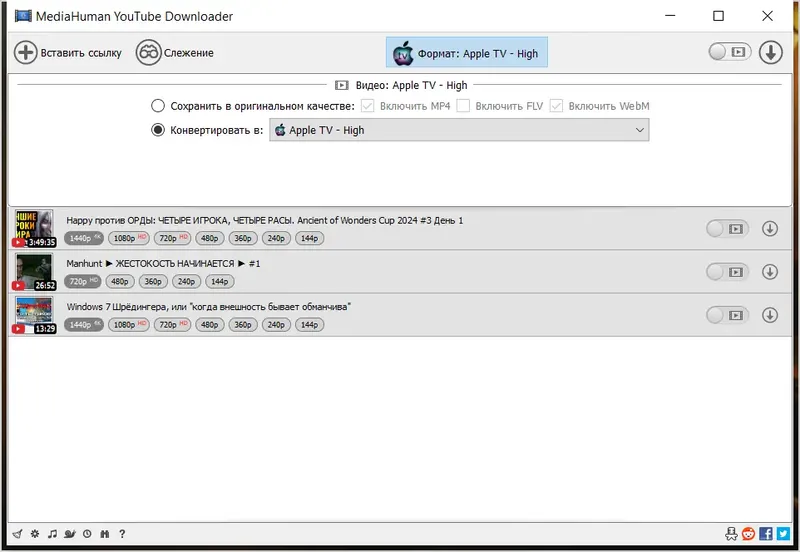Open the Reddit icon link
This screenshot has width=800, height=552.
click(748, 534)
